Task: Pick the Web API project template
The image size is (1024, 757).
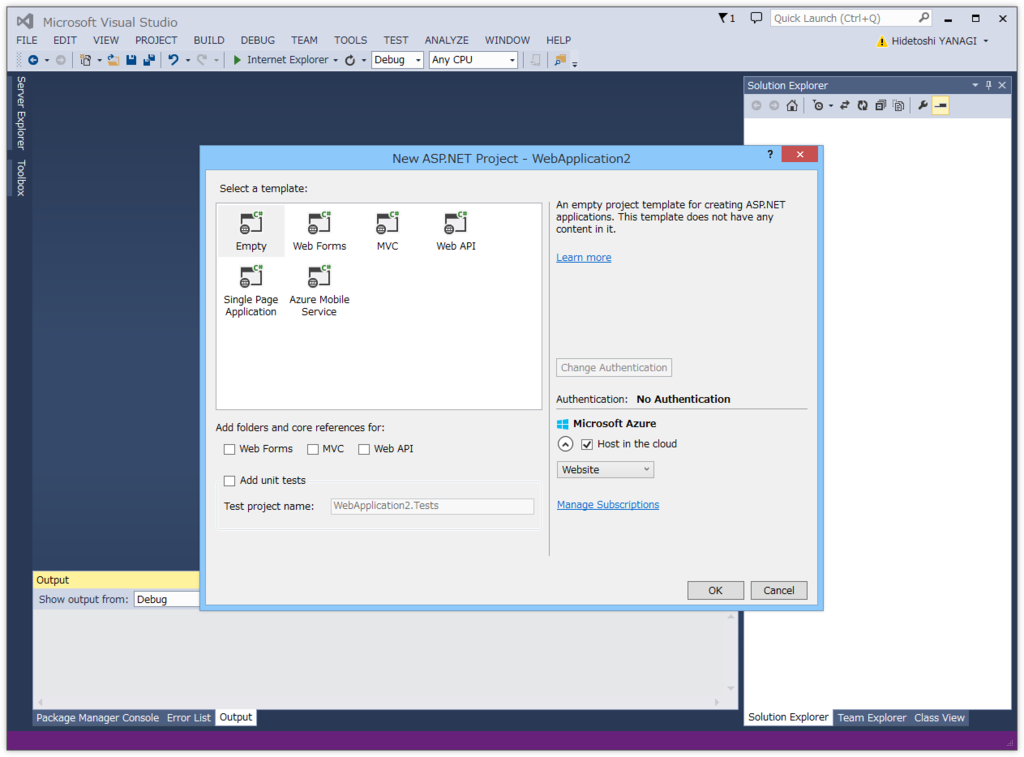Action: [x=456, y=231]
